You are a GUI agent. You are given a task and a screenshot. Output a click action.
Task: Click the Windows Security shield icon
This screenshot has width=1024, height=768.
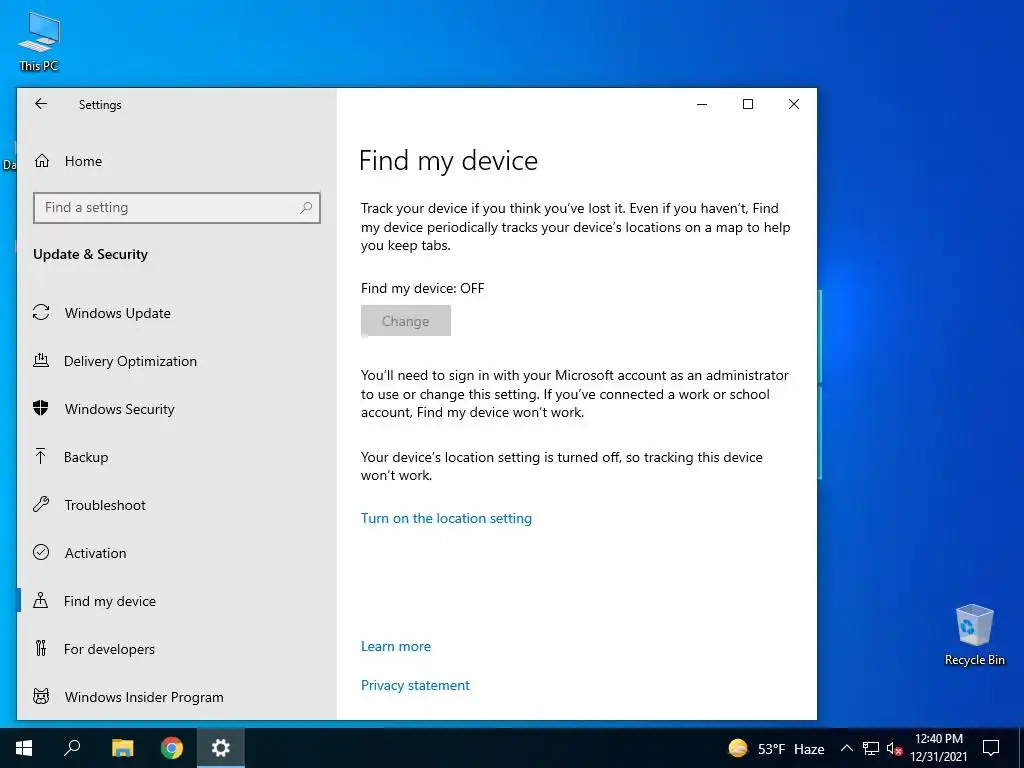click(40, 408)
